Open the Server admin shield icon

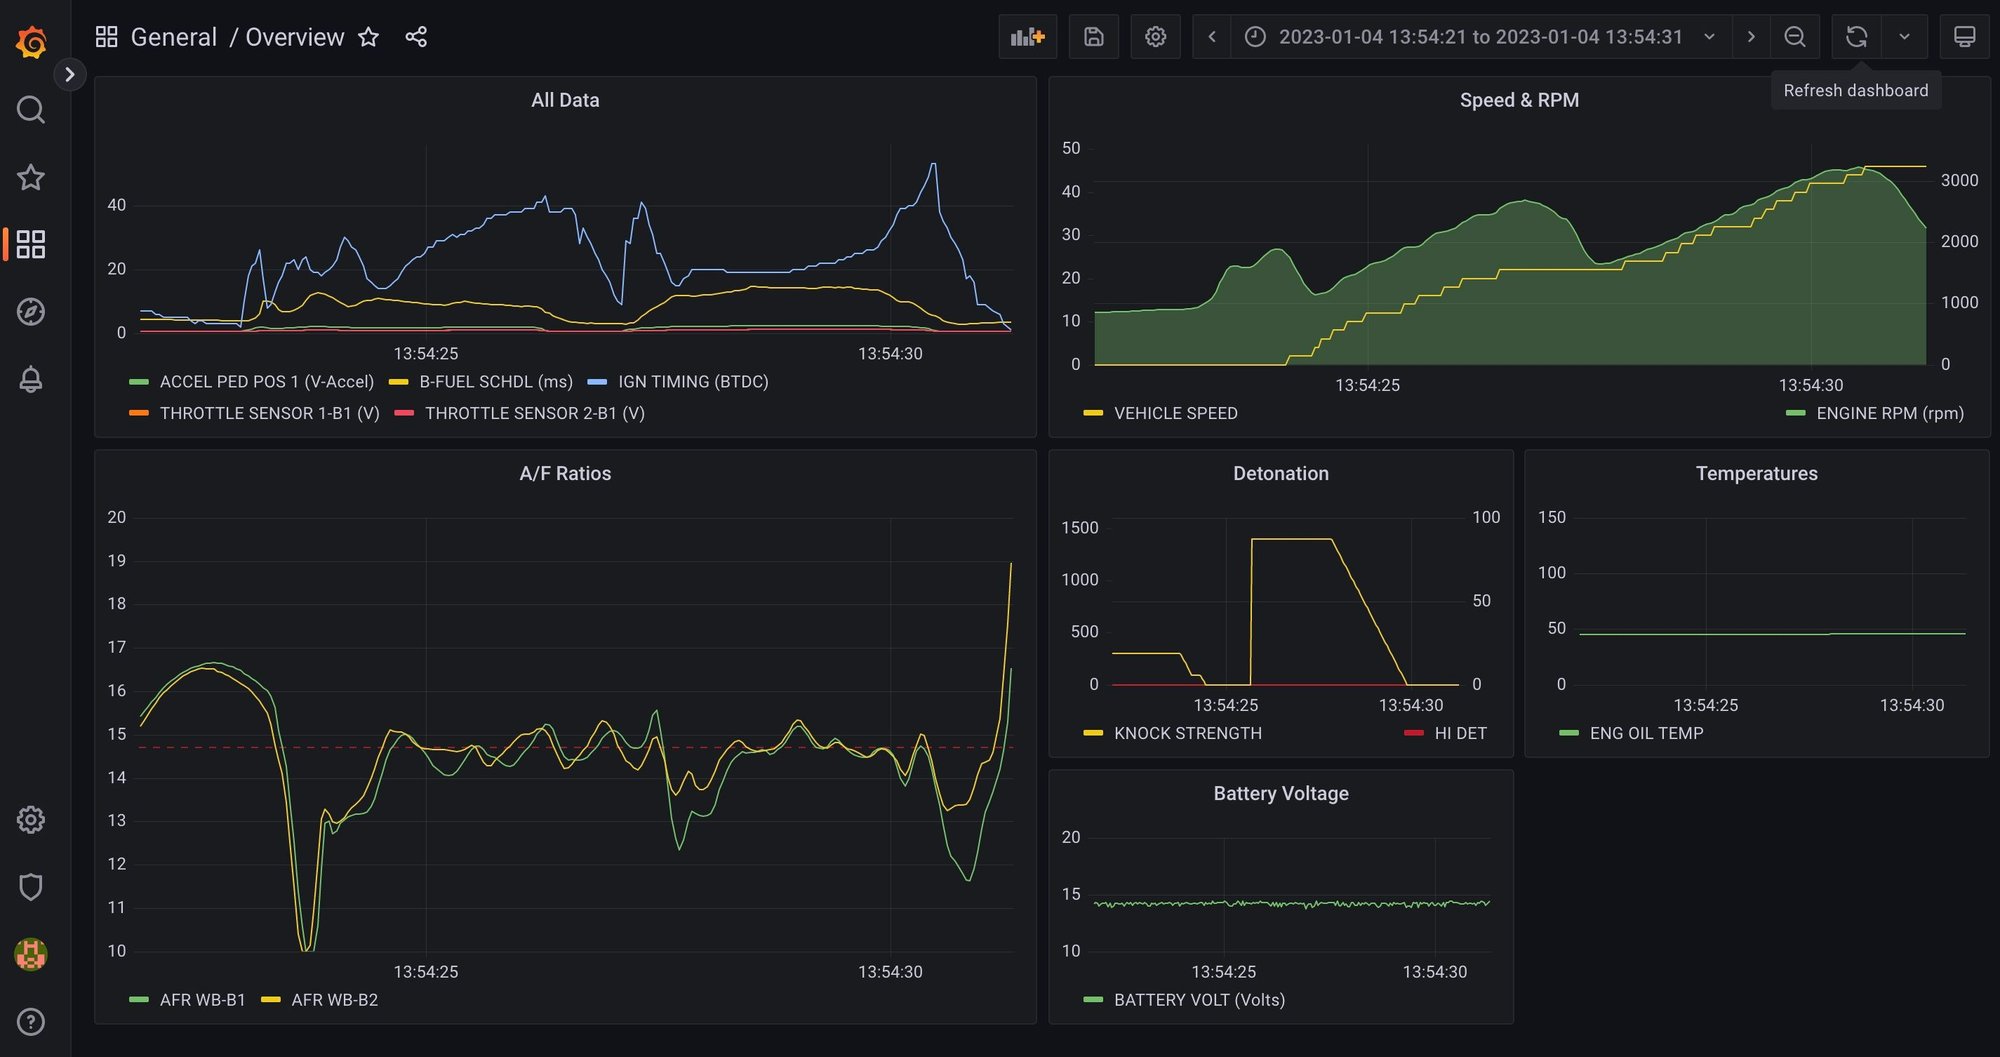(31, 887)
